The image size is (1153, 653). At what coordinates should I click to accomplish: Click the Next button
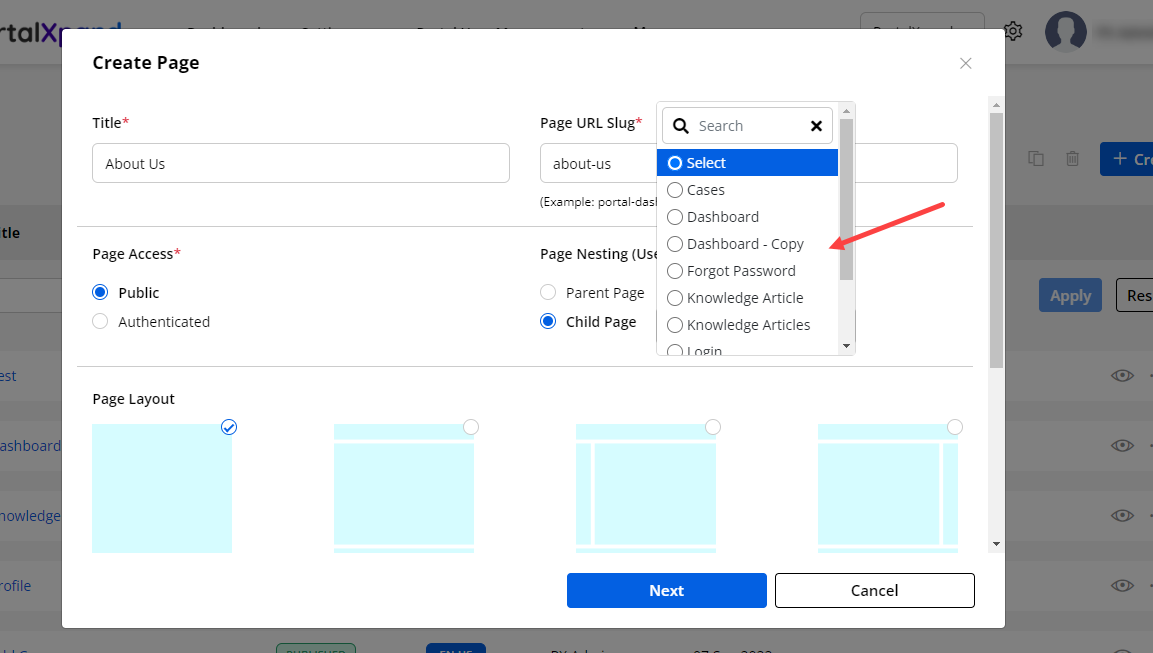pyautogui.click(x=666, y=590)
